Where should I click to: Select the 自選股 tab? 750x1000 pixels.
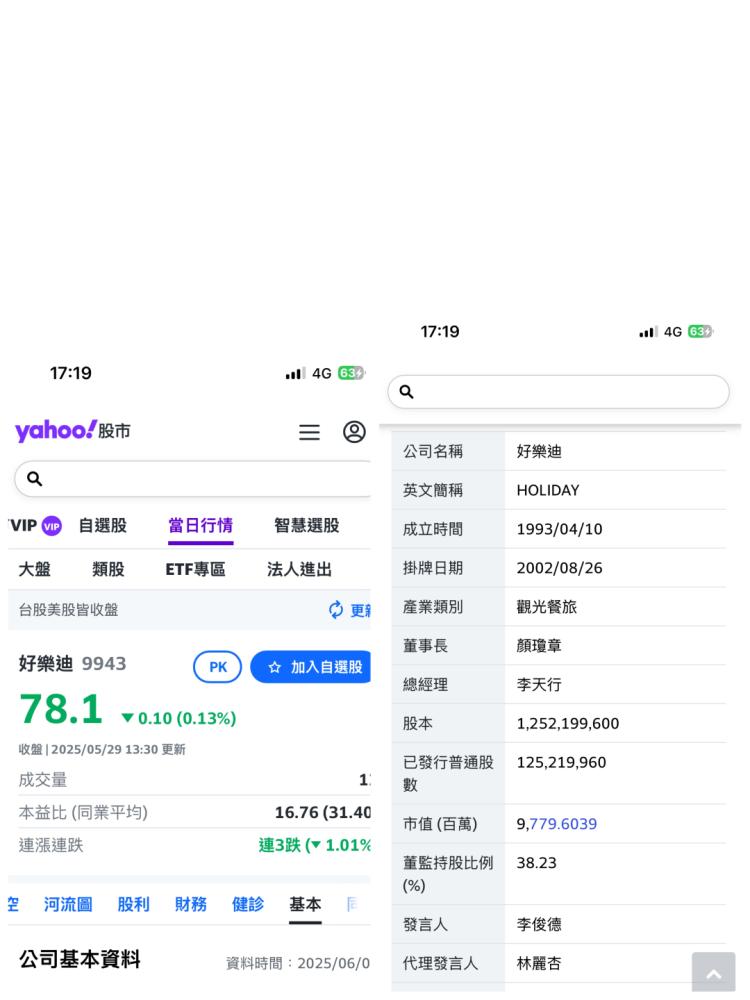tap(103, 526)
